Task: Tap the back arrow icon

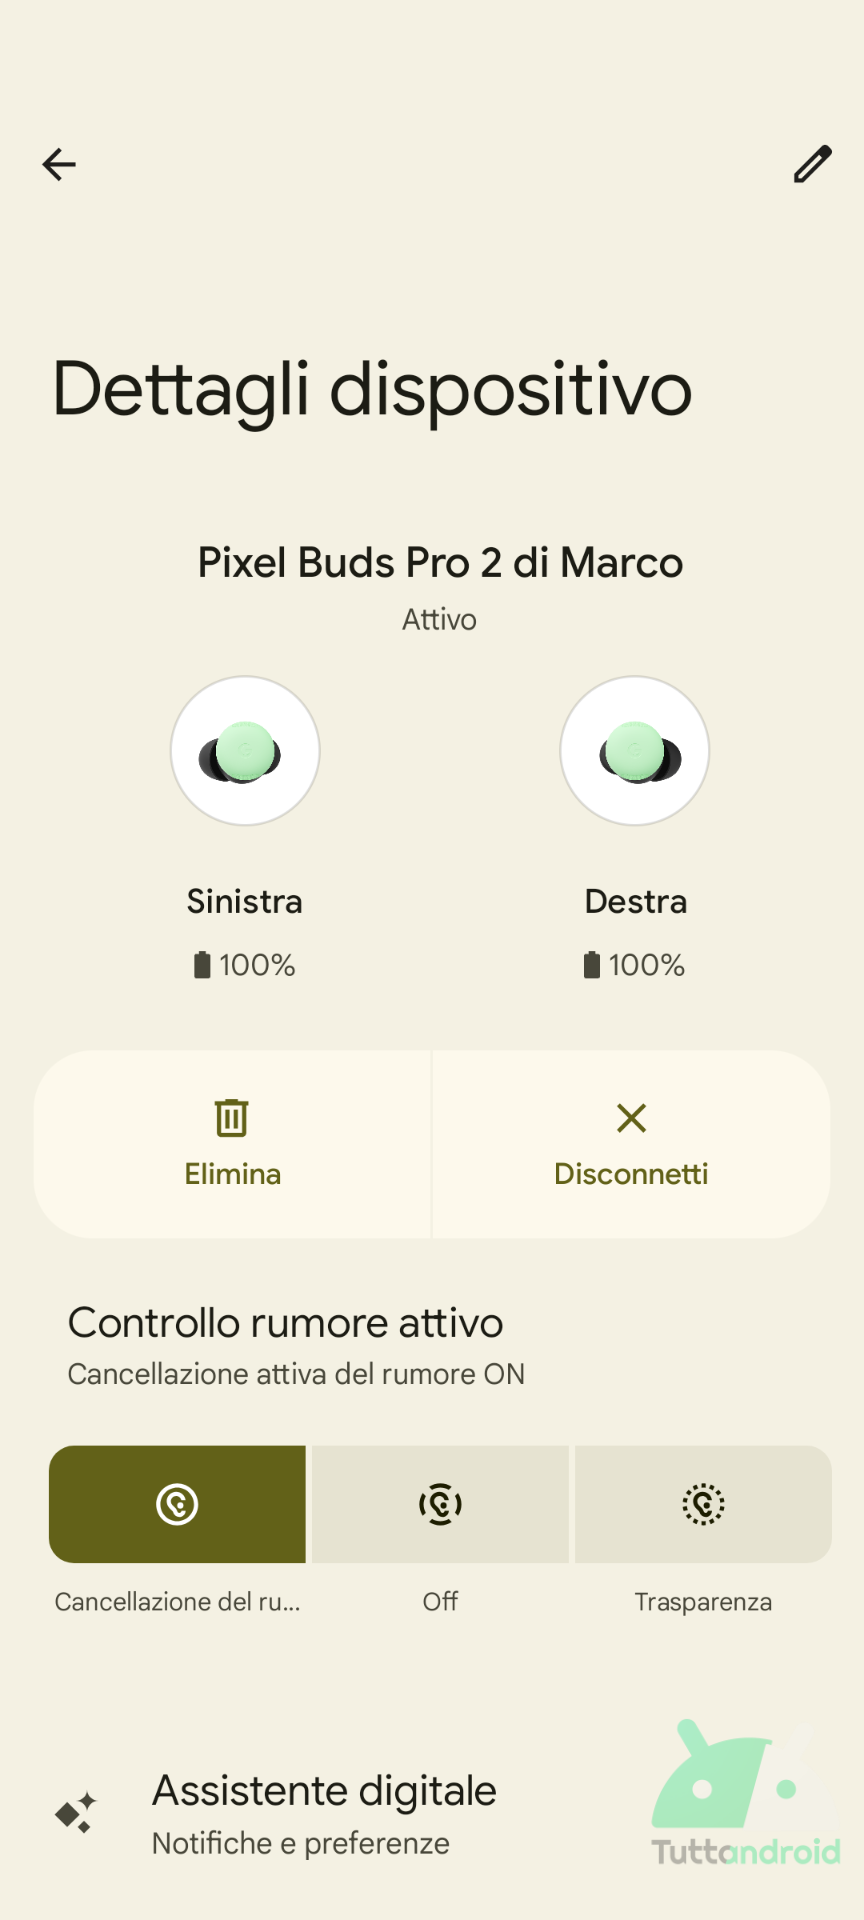Action: click(59, 164)
